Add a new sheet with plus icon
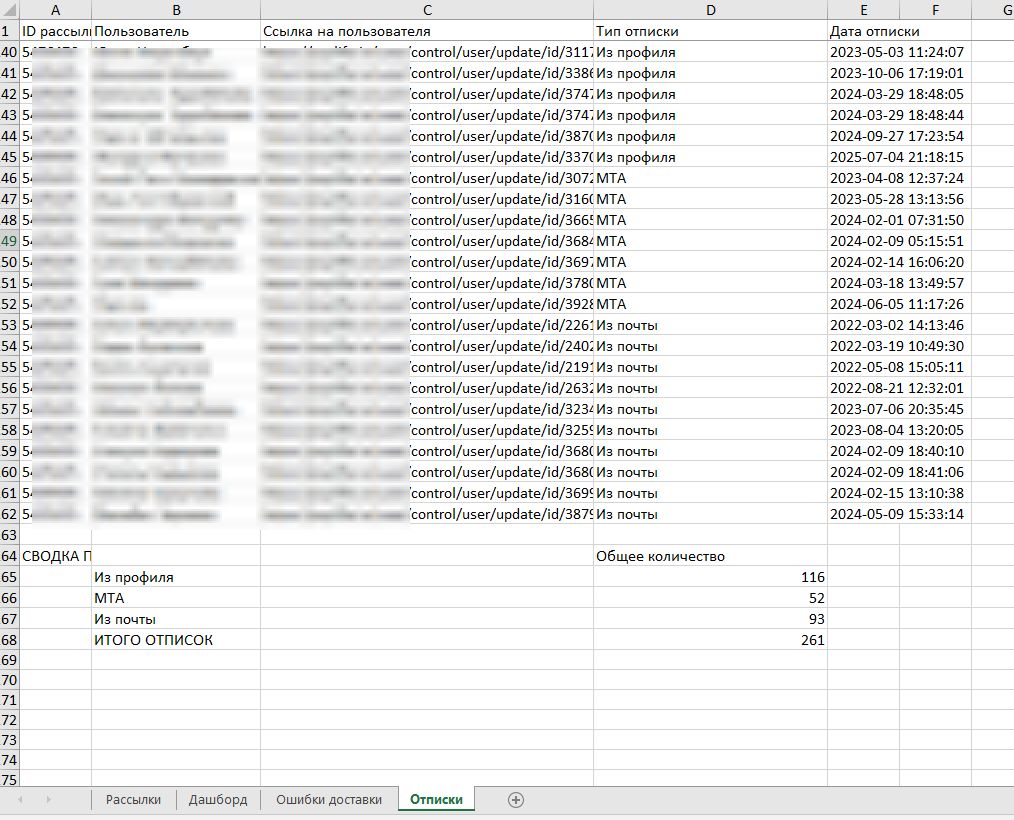This screenshot has height=820, width=1014. pos(516,799)
